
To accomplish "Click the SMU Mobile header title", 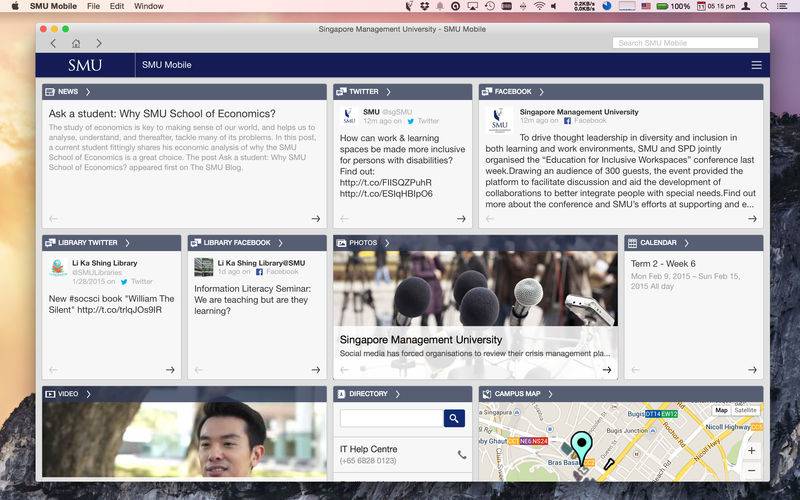I will pyautogui.click(x=167, y=65).
